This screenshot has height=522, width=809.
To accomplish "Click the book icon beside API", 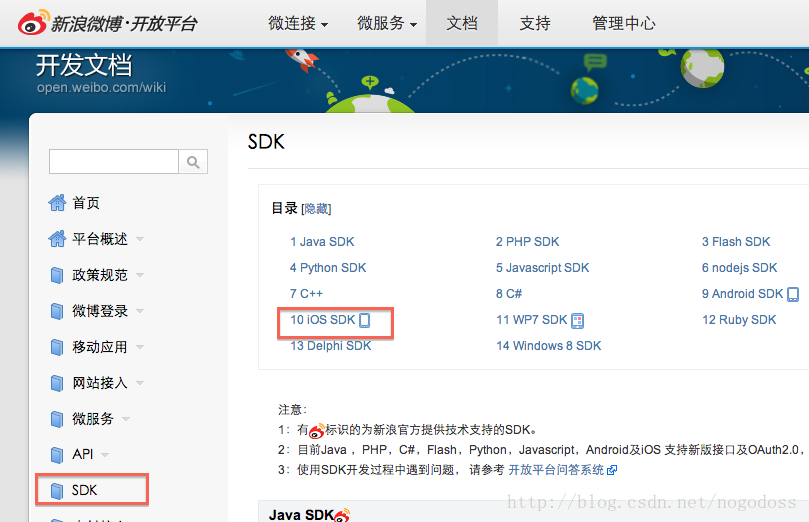I will pyautogui.click(x=57, y=454).
